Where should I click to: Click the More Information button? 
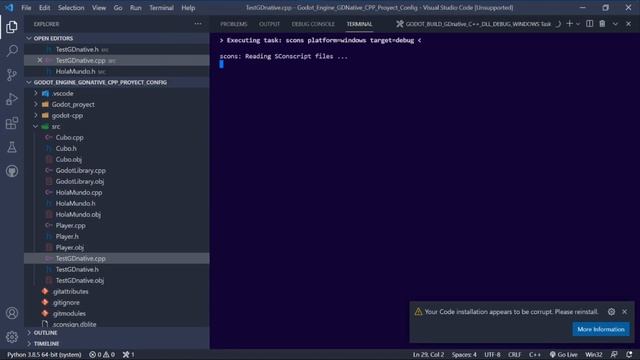click(601, 329)
